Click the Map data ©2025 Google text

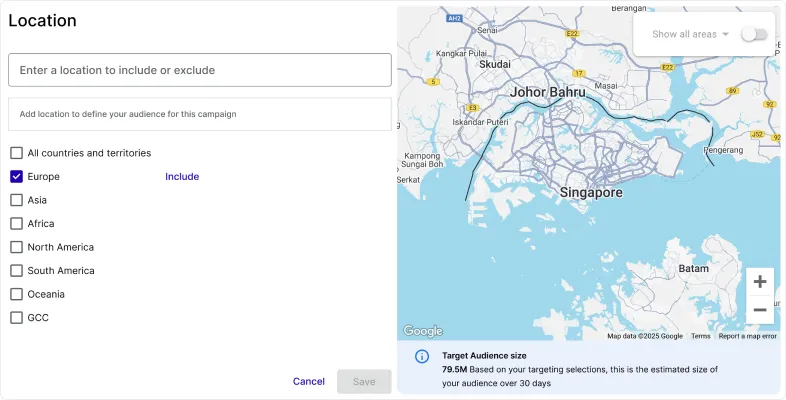pos(645,336)
